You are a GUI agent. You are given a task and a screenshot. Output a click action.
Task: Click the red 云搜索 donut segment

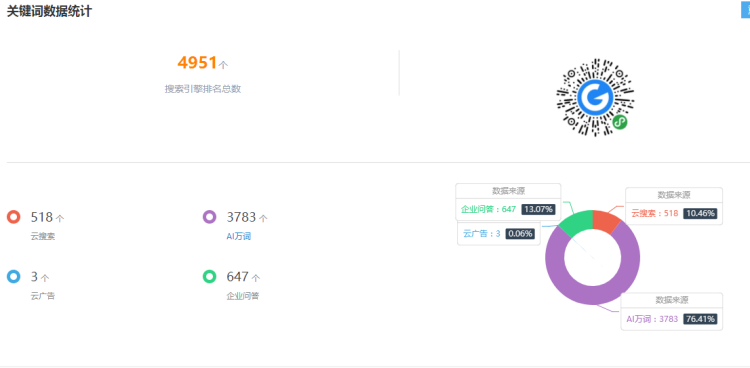605,220
